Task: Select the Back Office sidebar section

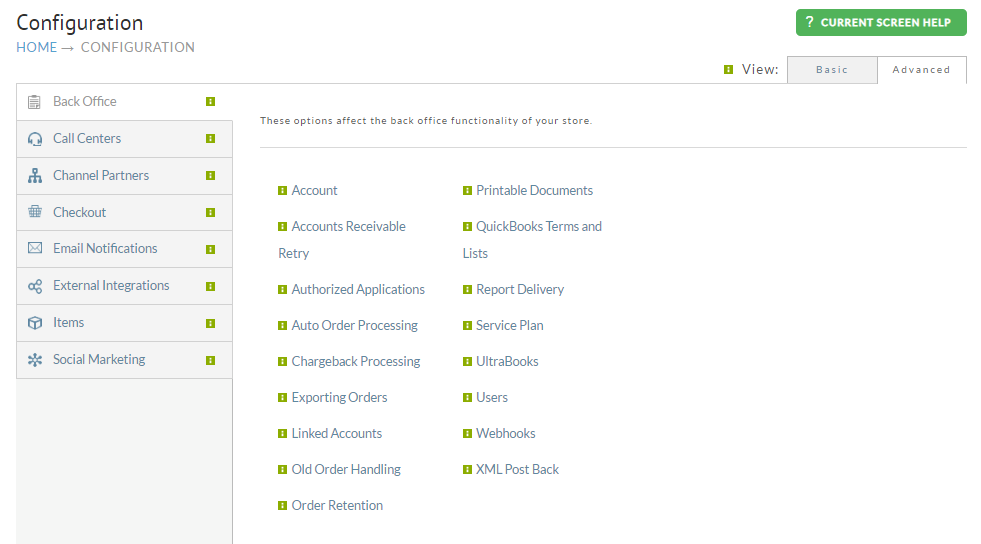Action: (125, 101)
